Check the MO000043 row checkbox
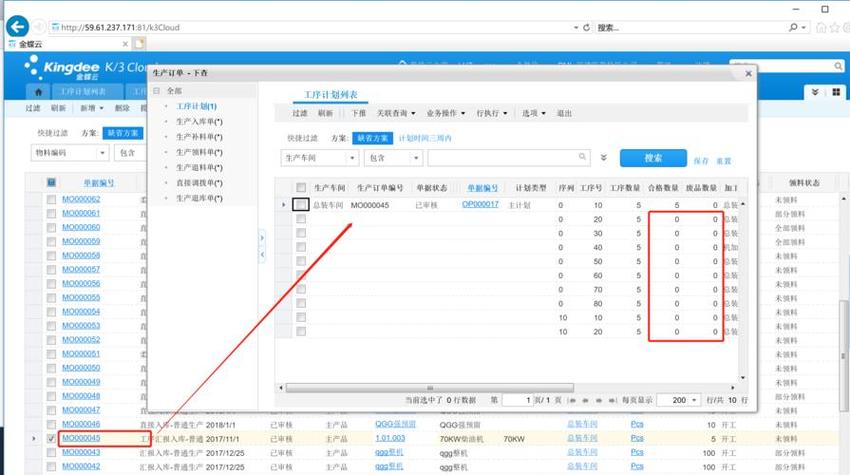The width and height of the screenshot is (850, 475). (51, 452)
